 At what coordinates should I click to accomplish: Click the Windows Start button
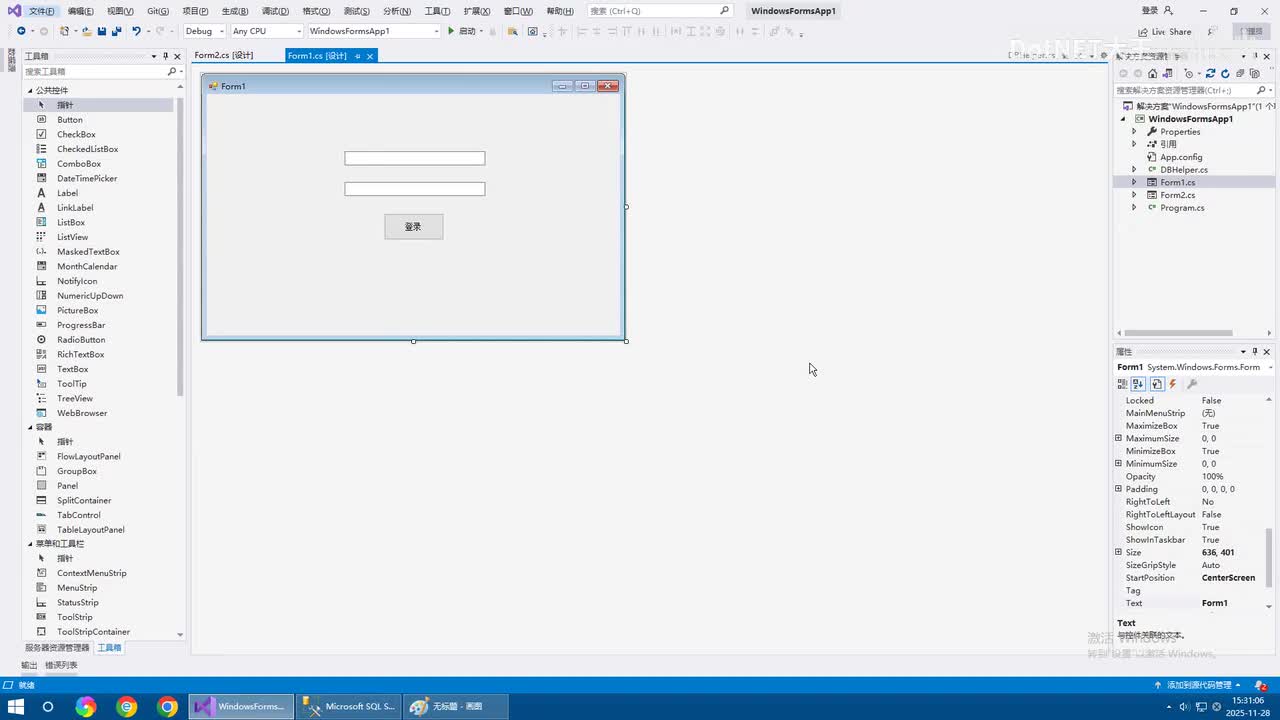pos(16,707)
